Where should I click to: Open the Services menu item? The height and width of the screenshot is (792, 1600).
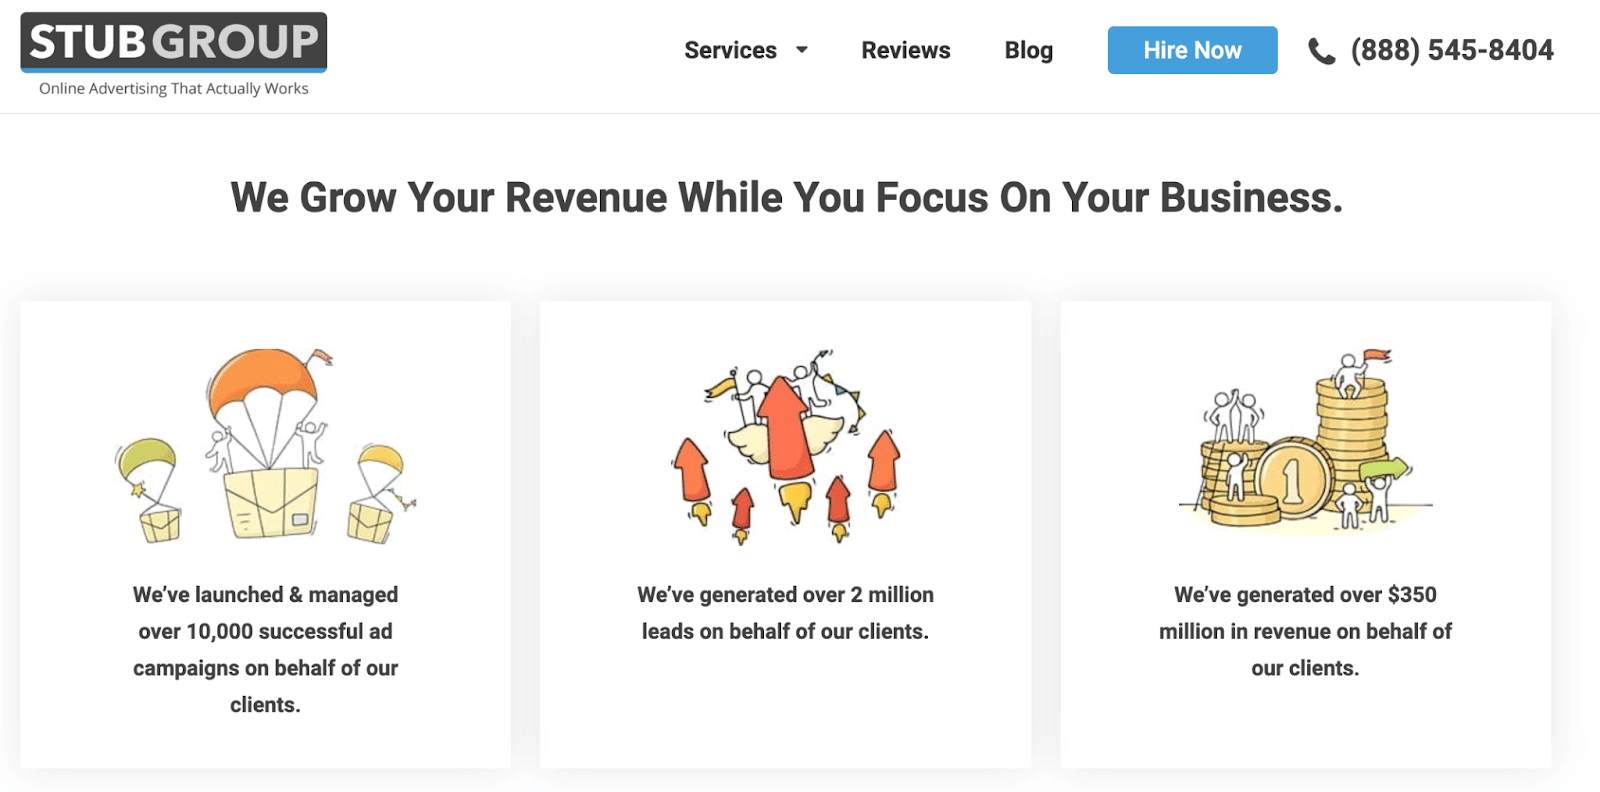click(x=730, y=50)
